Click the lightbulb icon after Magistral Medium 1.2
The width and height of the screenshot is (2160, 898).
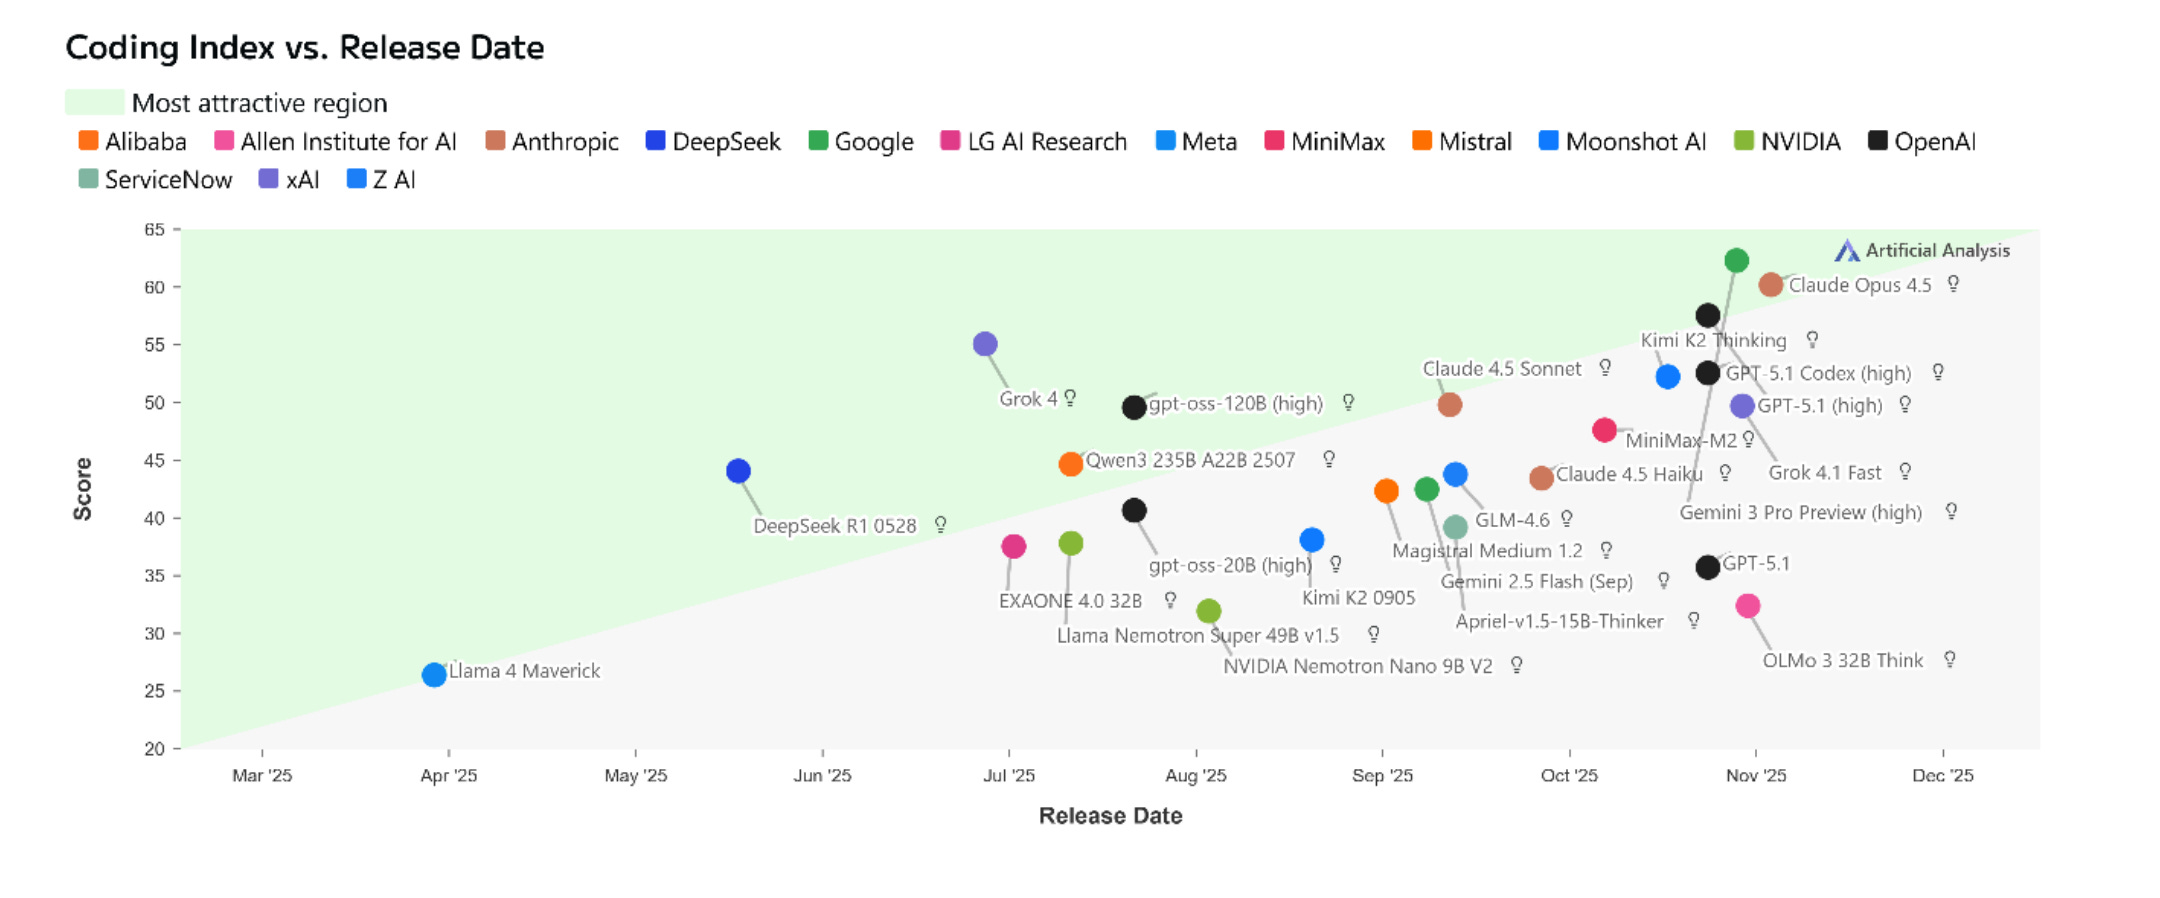tap(1606, 550)
